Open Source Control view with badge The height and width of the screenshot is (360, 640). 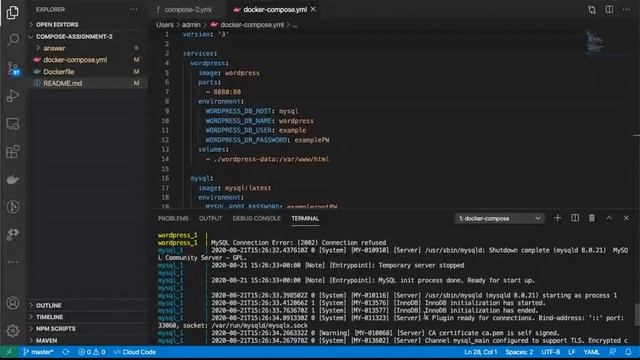tap(13, 68)
